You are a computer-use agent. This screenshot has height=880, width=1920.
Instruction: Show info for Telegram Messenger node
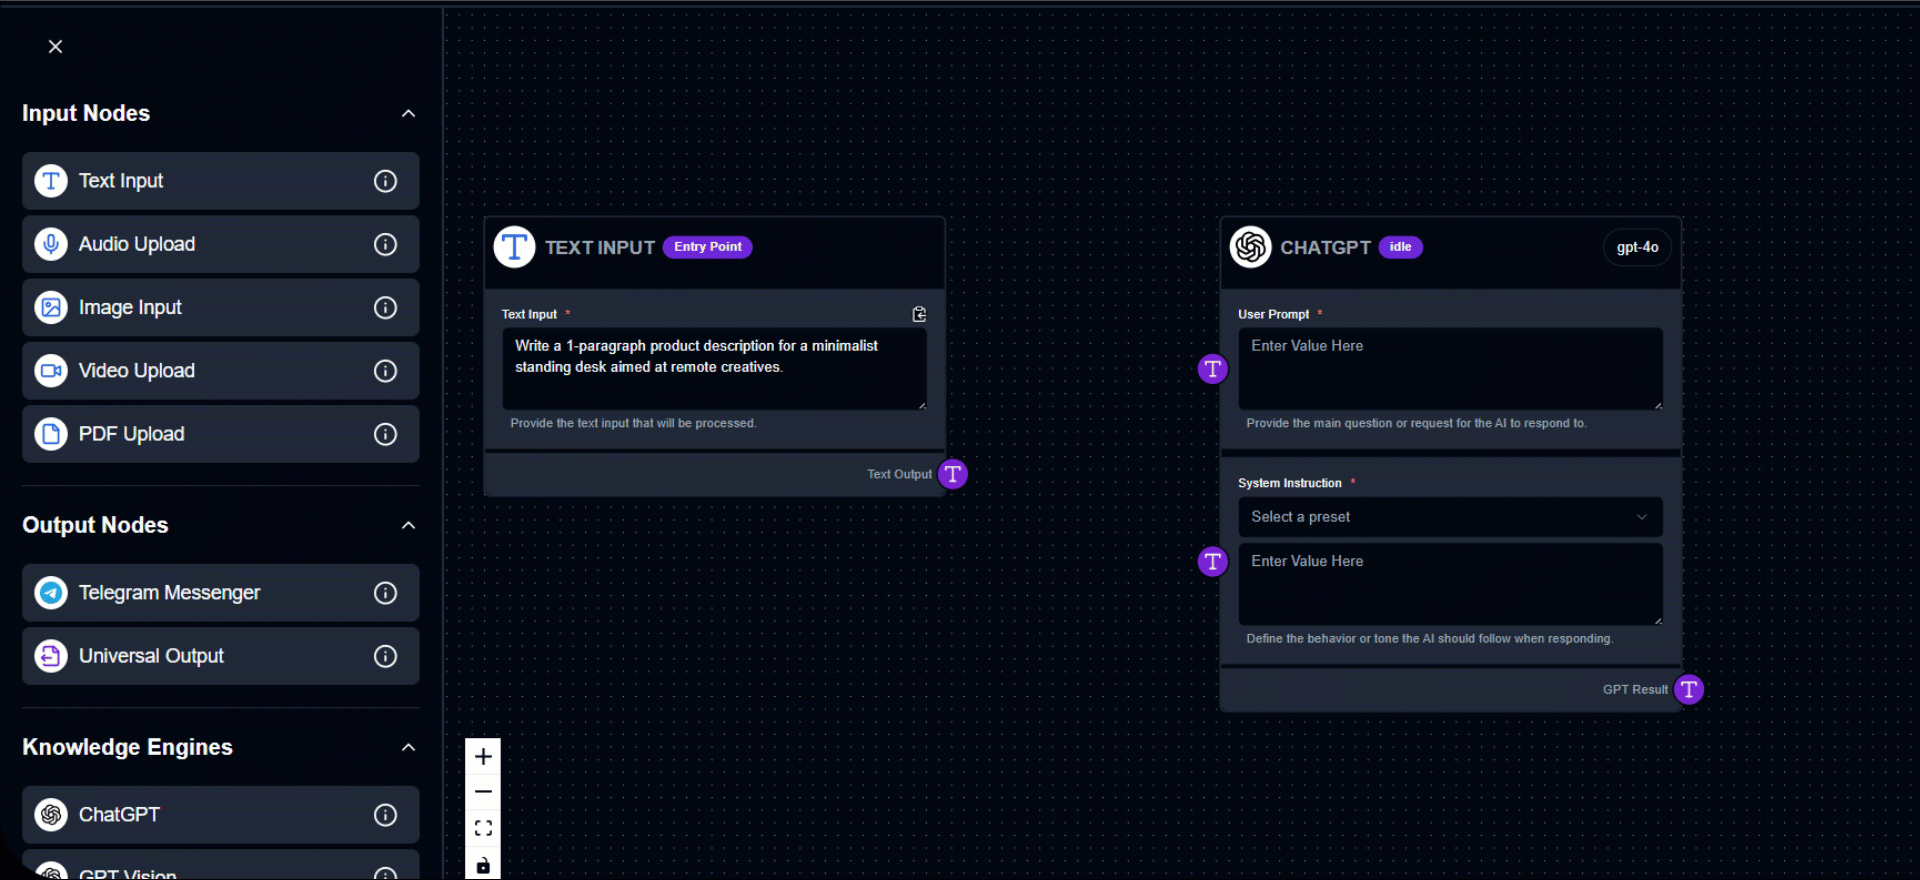point(385,593)
